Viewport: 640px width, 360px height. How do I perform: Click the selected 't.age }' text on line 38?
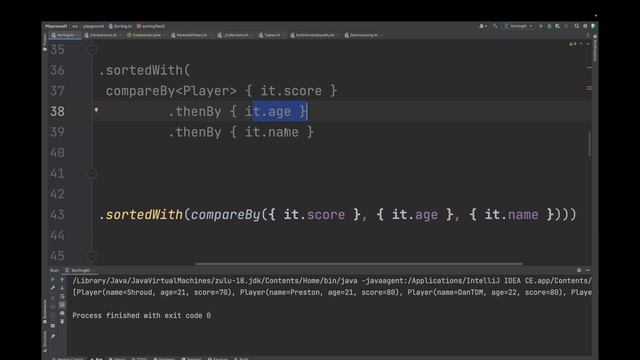[x=280, y=111]
